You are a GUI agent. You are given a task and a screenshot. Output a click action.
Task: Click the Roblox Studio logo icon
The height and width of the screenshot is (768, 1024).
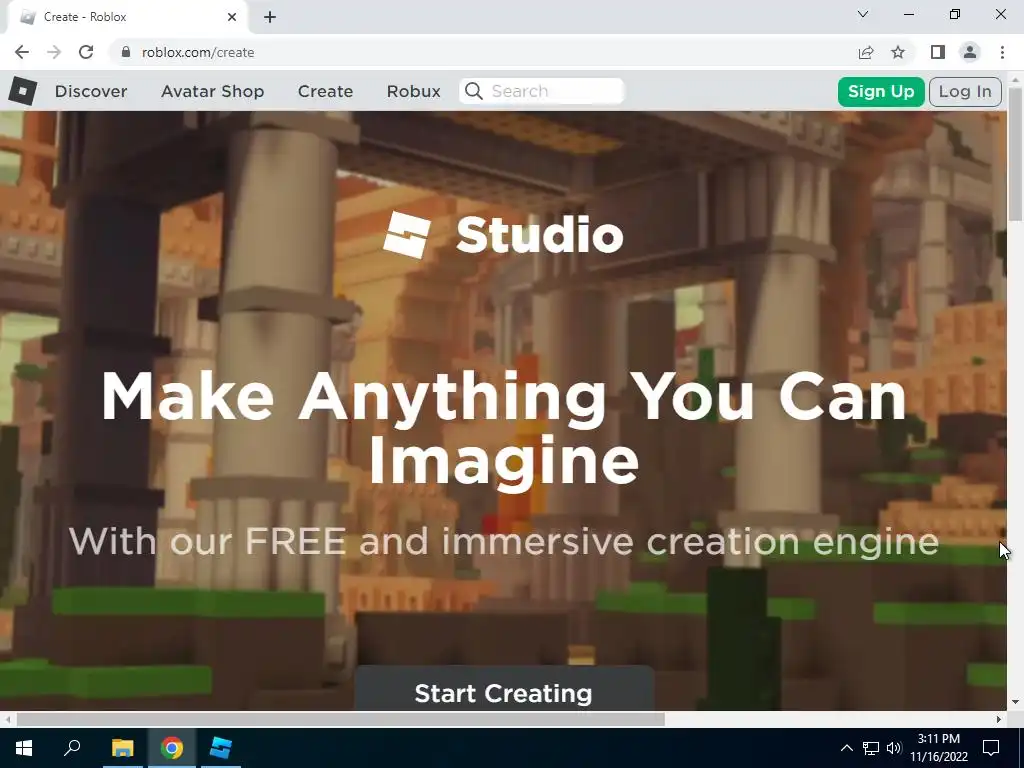point(407,235)
